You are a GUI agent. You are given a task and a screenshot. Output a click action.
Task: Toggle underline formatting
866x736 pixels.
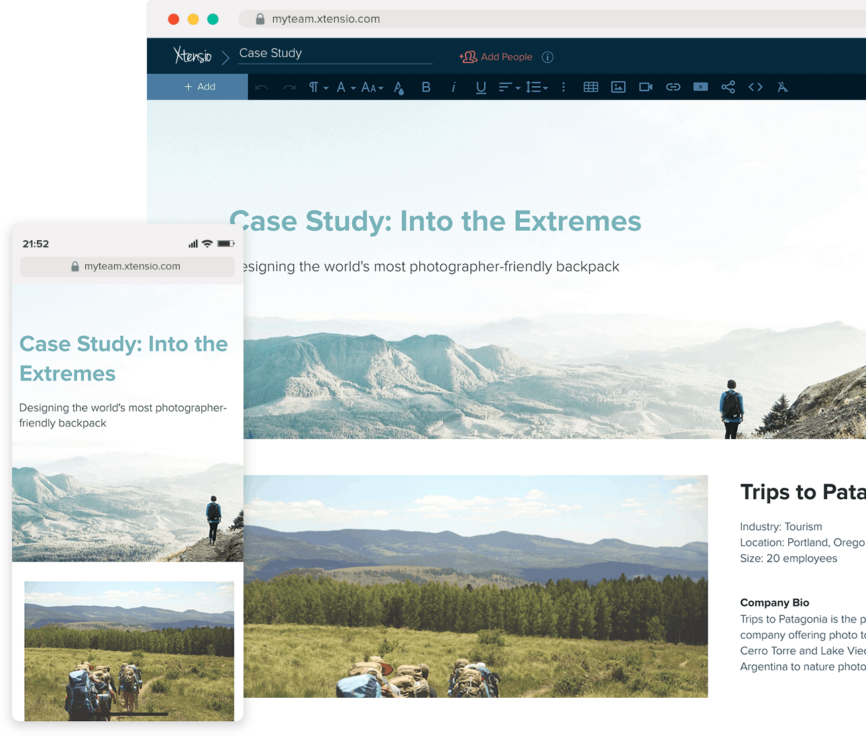(480, 87)
